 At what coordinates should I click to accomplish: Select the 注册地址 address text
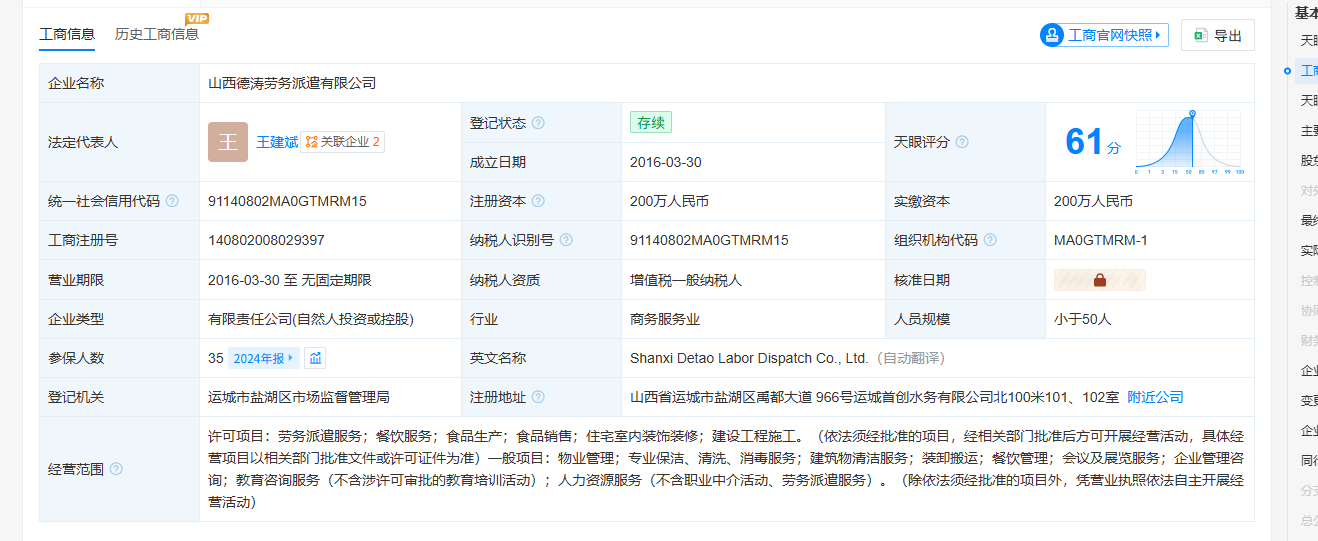click(x=875, y=397)
